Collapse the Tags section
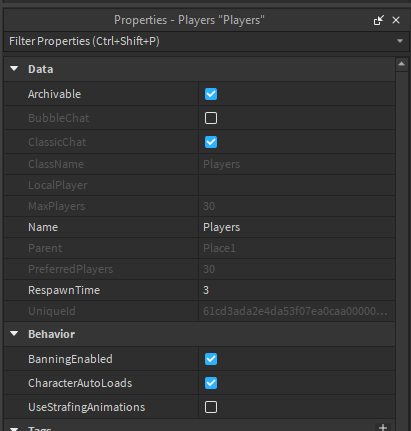 pyautogui.click(x=14, y=429)
